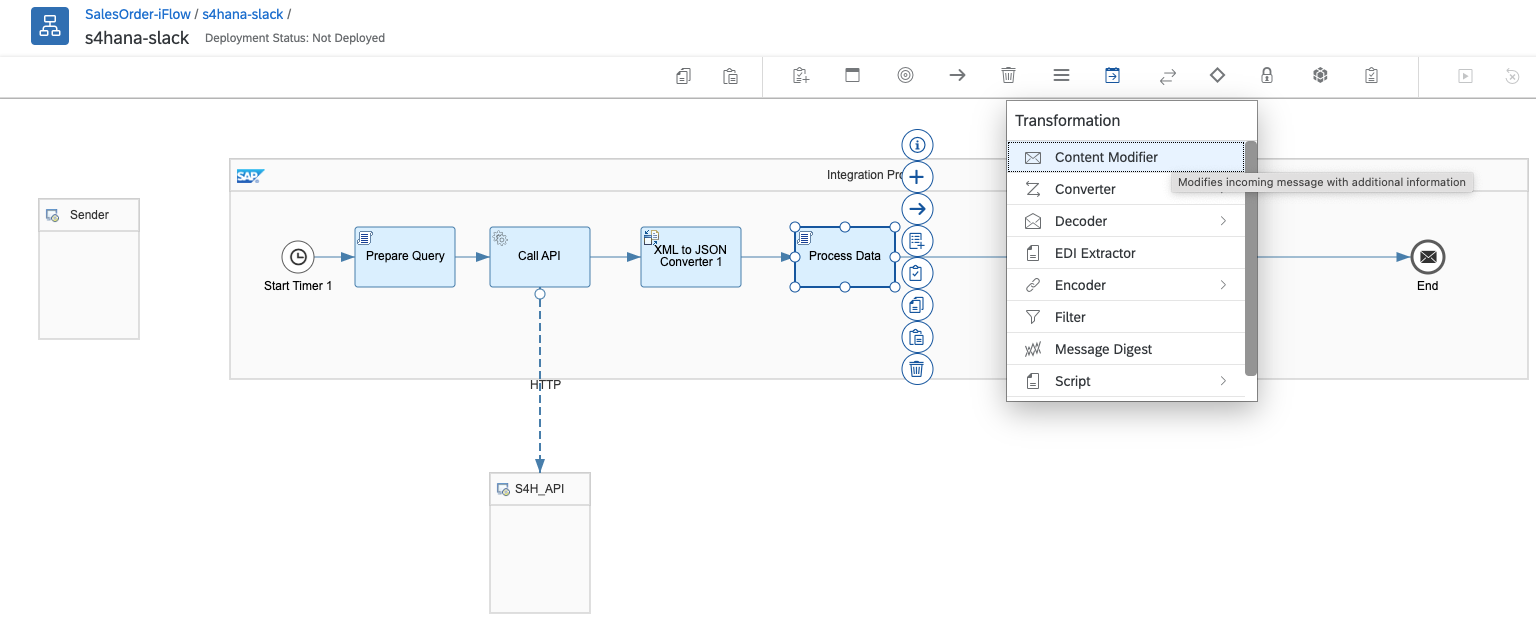Open the Events target icon
This screenshot has height=622, width=1536.
(x=905, y=75)
